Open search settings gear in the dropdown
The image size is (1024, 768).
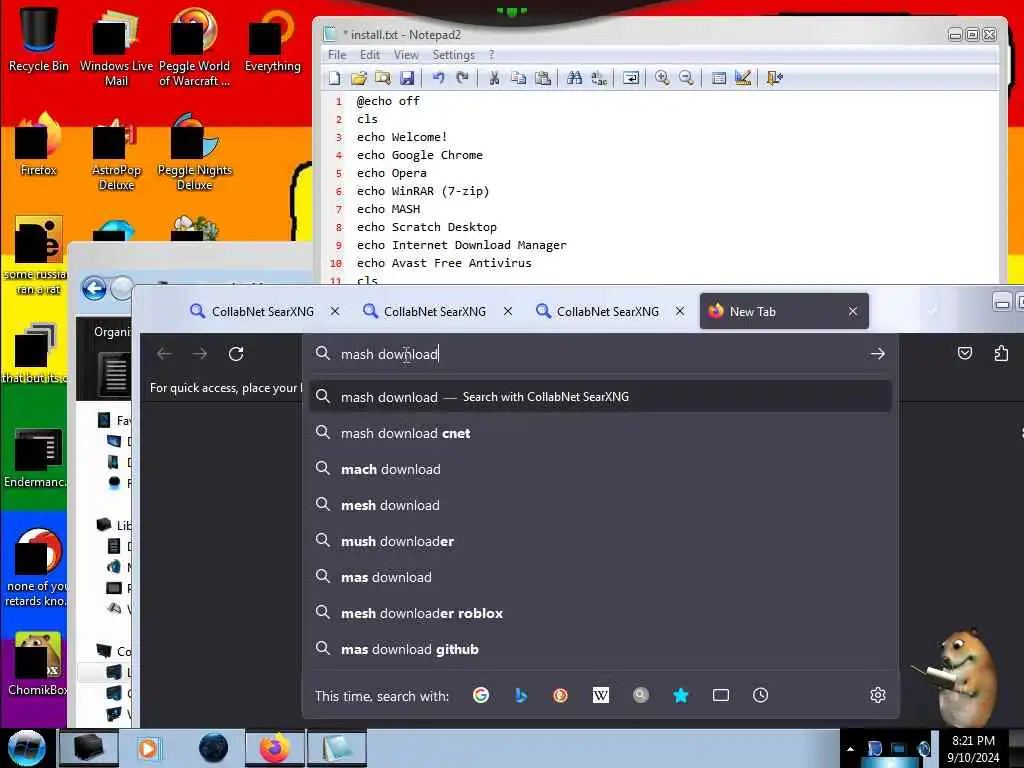coord(878,695)
